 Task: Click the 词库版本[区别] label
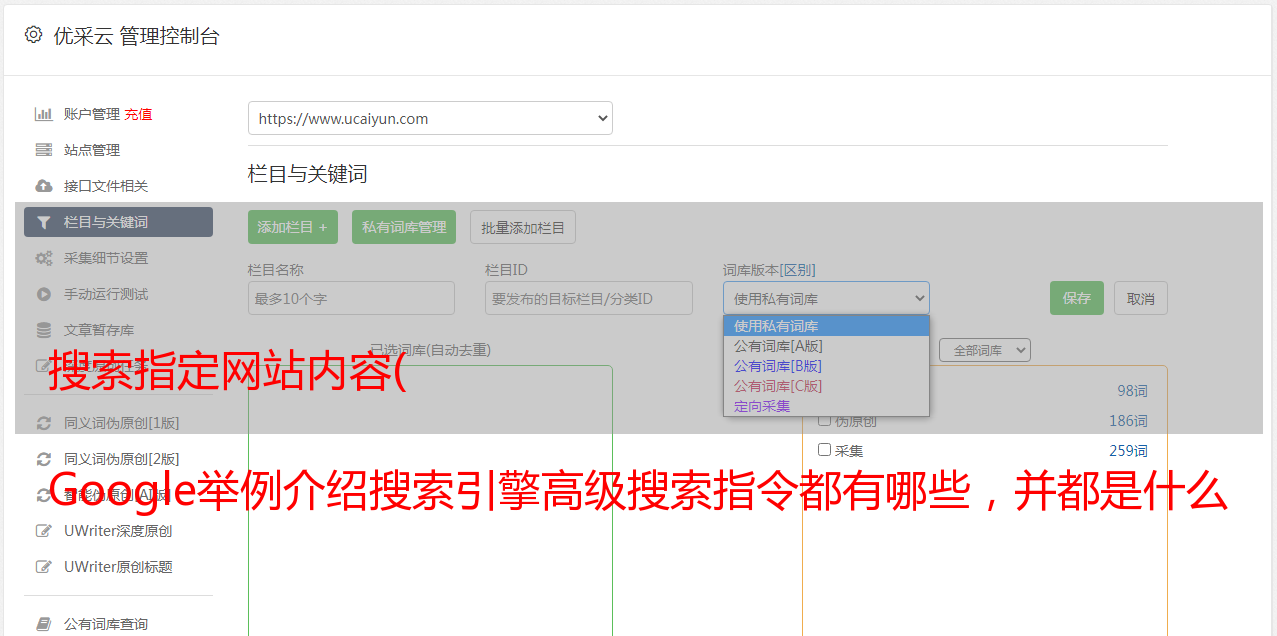pos(769,270)
